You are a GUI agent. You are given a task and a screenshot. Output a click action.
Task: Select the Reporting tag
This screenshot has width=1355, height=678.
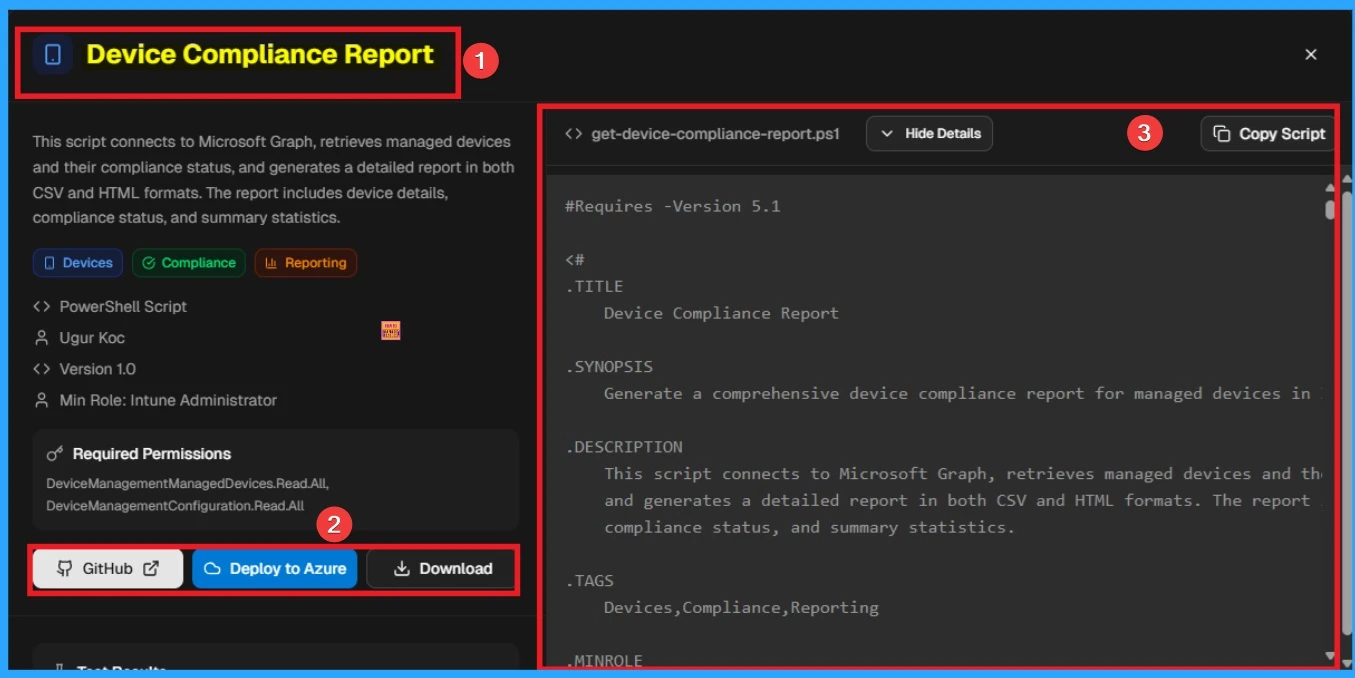[x=306, y=263]
